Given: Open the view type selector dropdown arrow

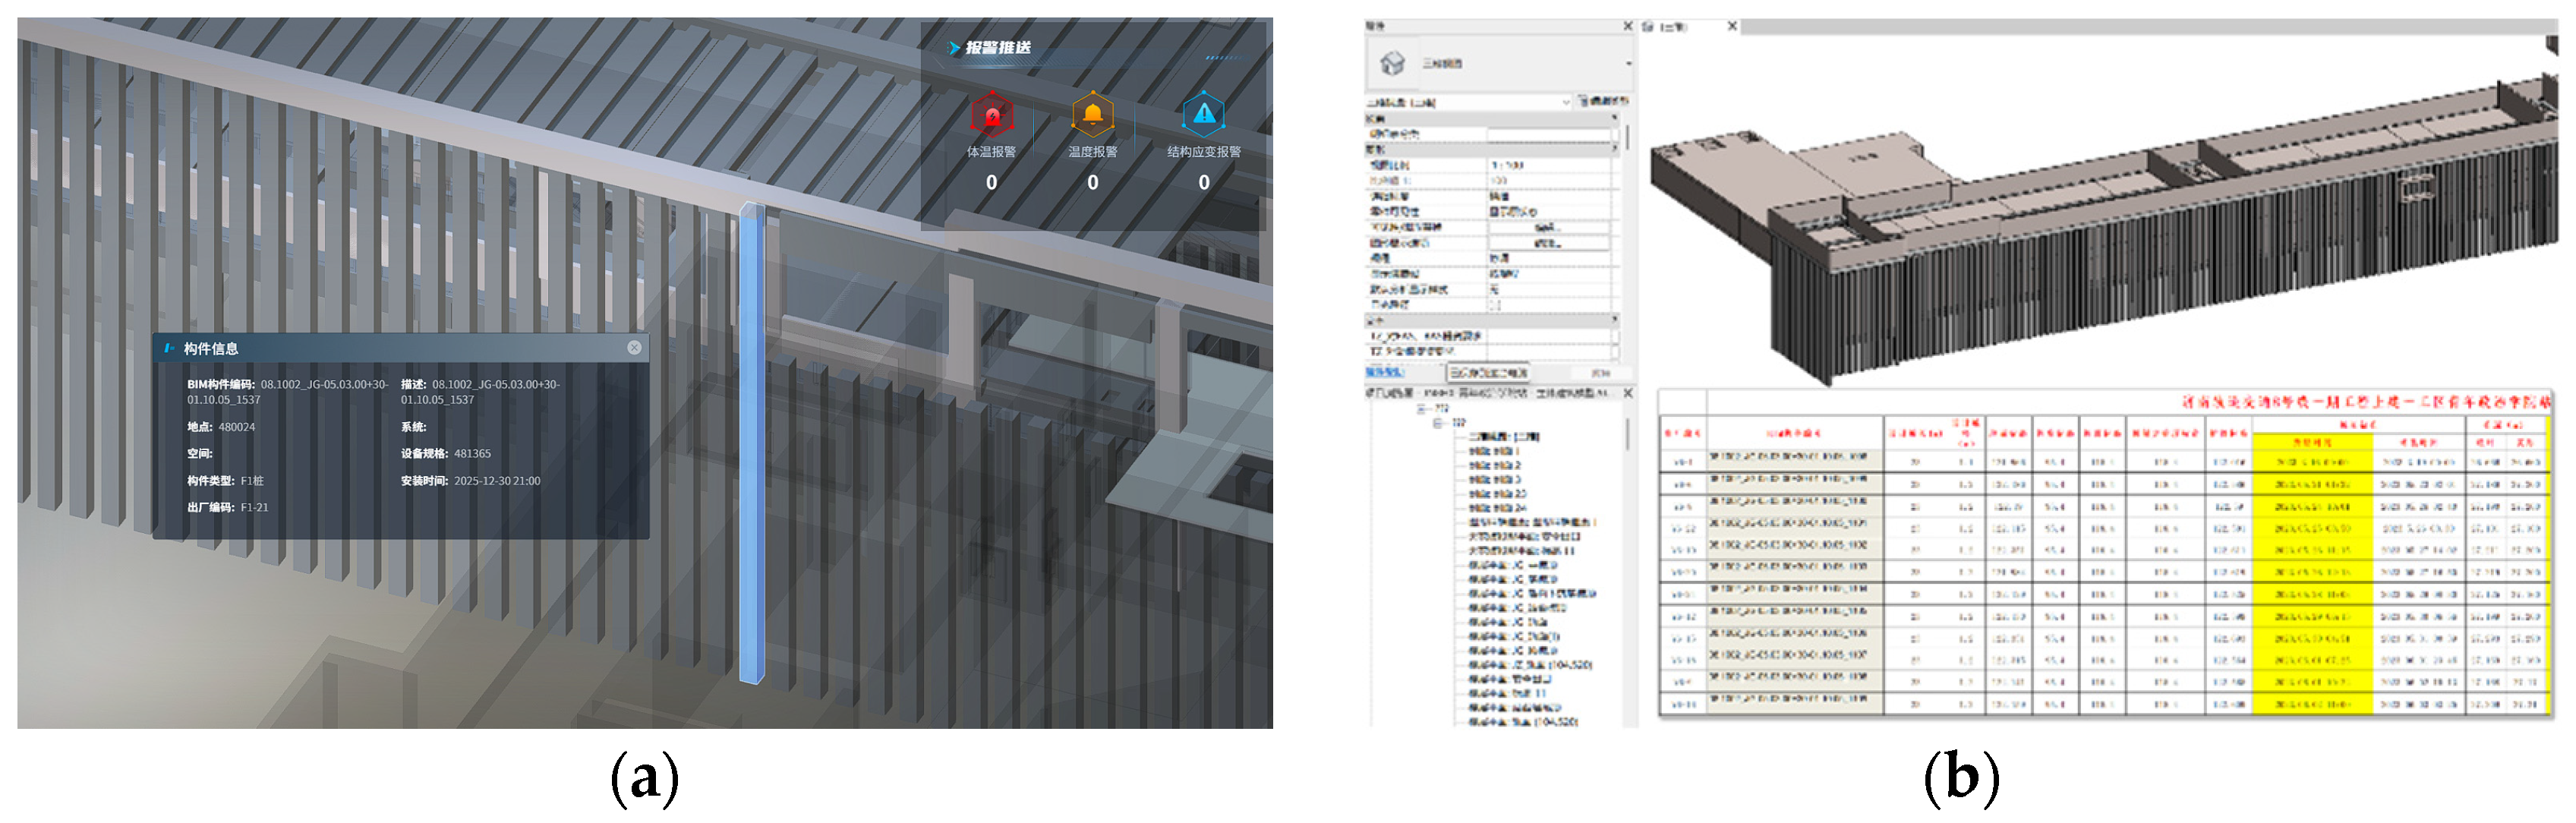Looking at the screenshot, I should pyautogui.click(x=1628, y=63).
